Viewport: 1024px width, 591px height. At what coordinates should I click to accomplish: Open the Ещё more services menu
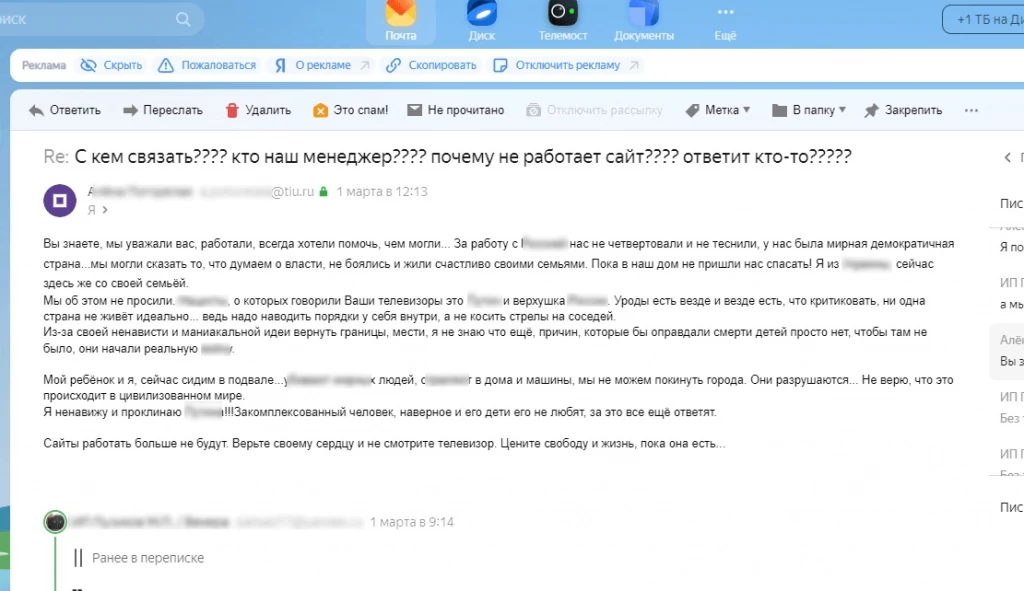pos(725,21)
